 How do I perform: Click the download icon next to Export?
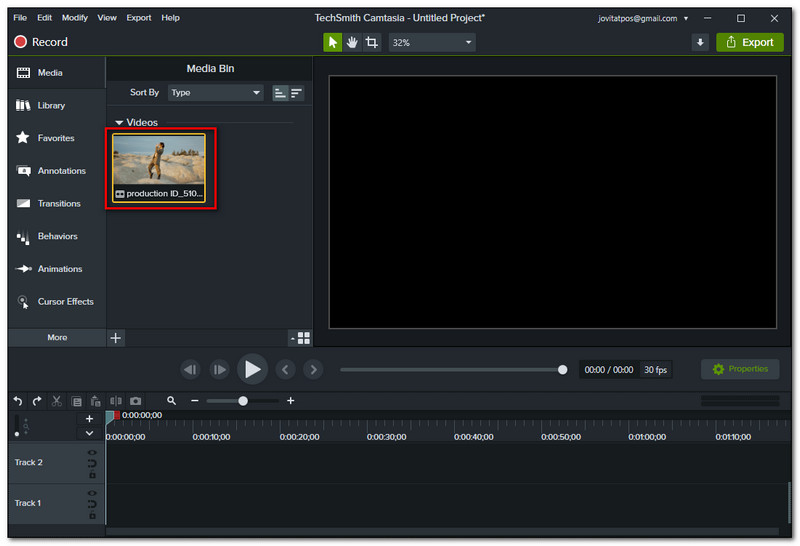coord(700,42)
